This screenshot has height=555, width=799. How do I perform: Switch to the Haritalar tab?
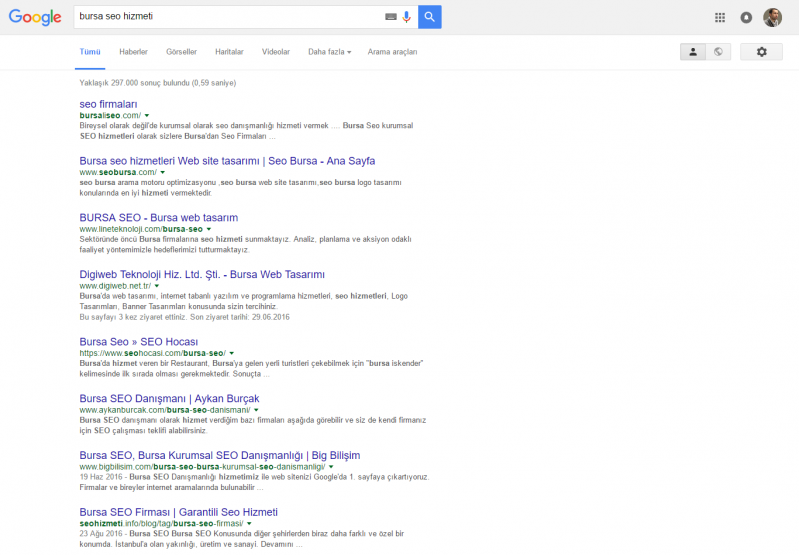click(x=229, y=52)
